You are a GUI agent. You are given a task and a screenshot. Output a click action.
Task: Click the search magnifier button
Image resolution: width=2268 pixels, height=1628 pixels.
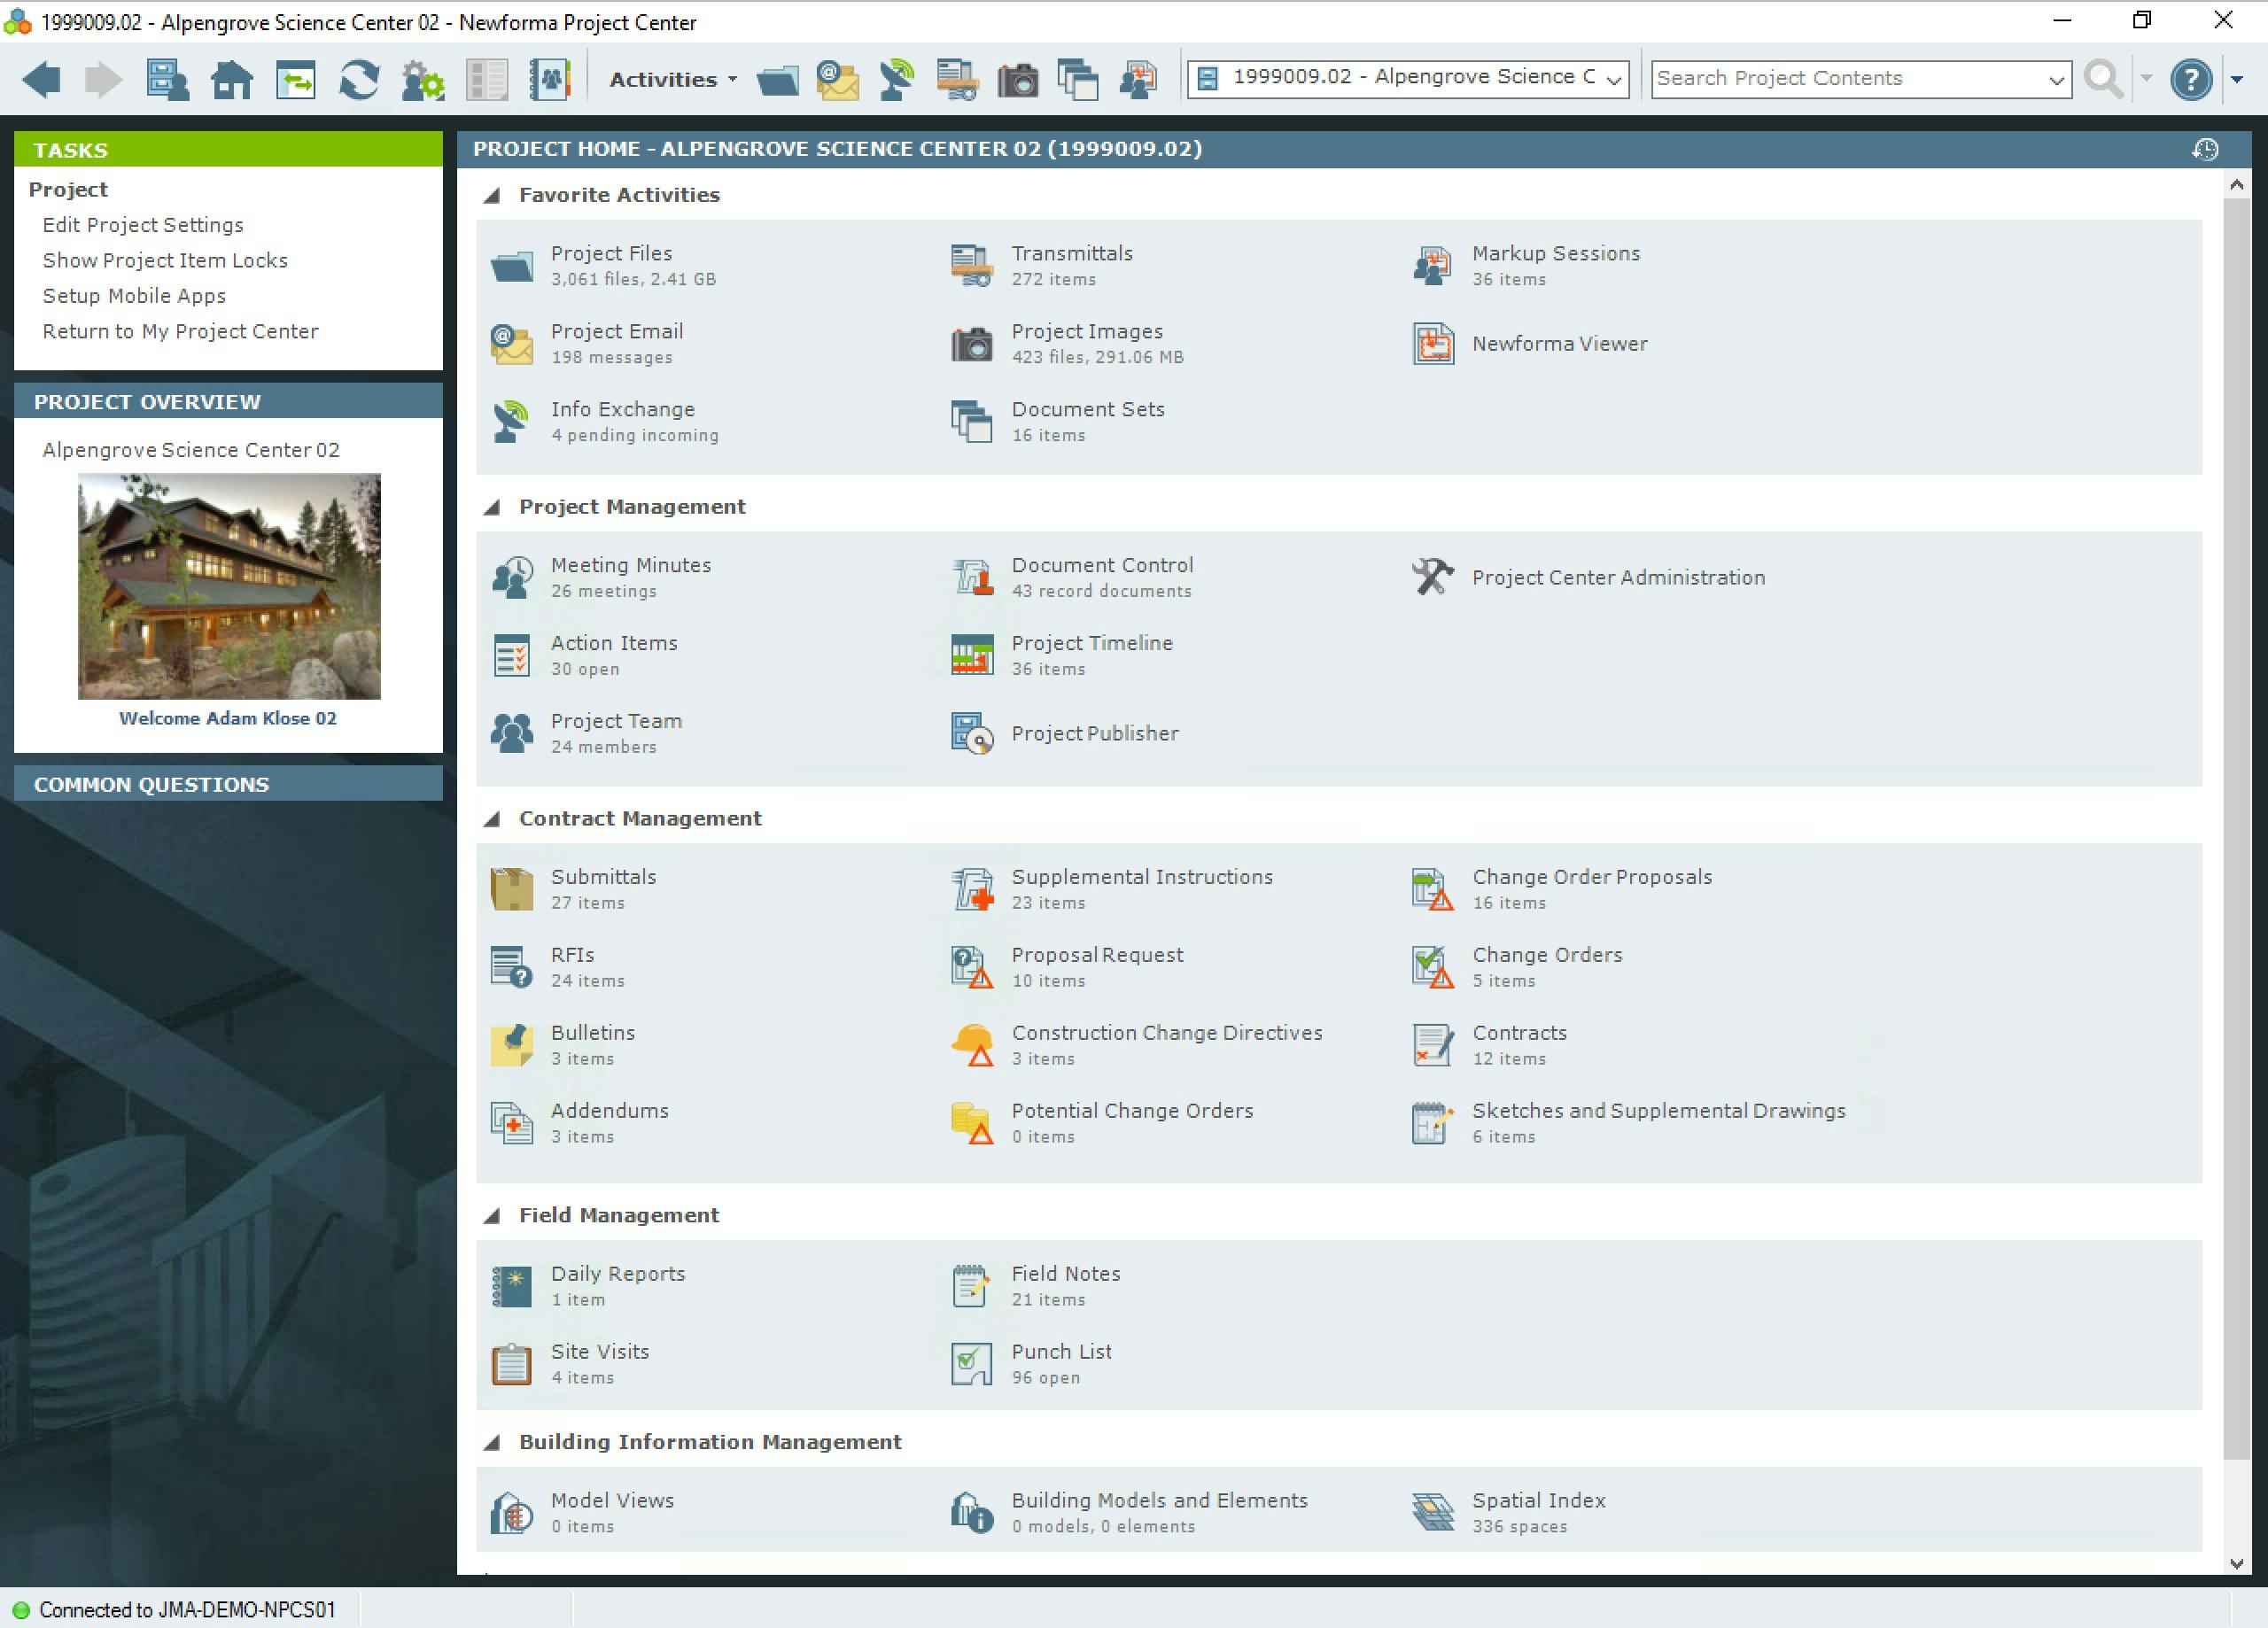2103,79
